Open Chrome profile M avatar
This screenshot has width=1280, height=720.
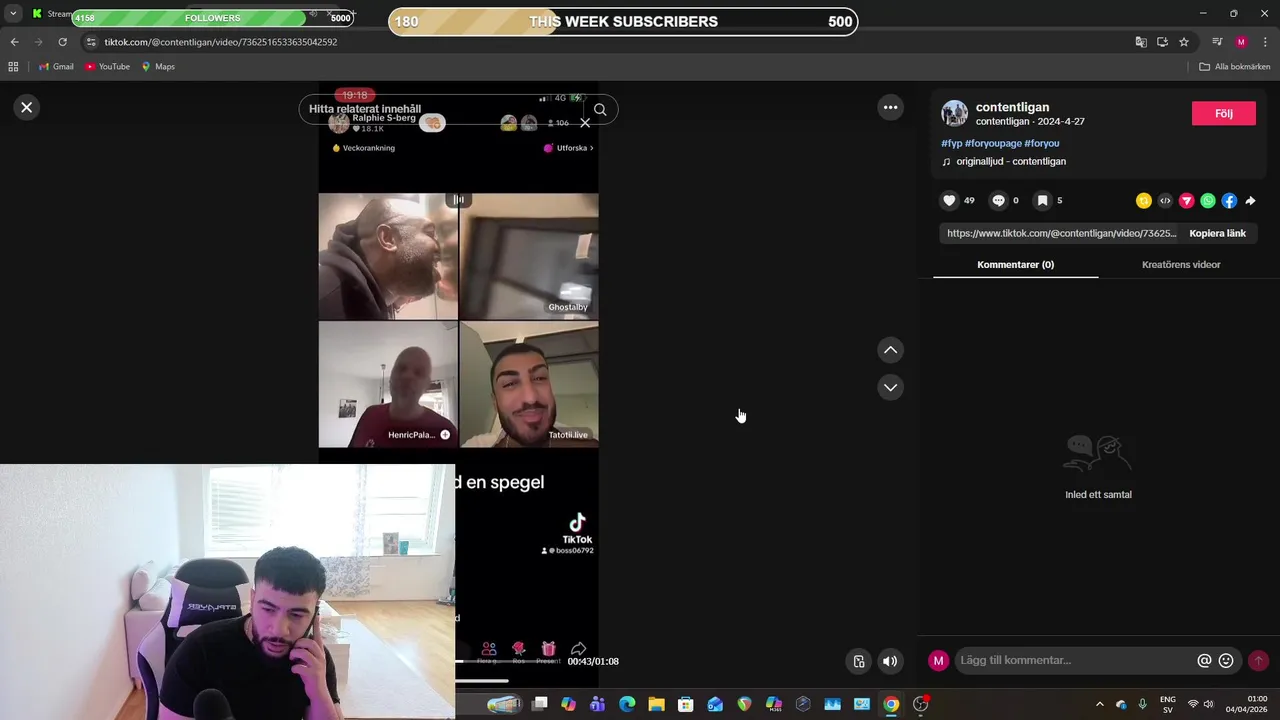(1241, 42)
